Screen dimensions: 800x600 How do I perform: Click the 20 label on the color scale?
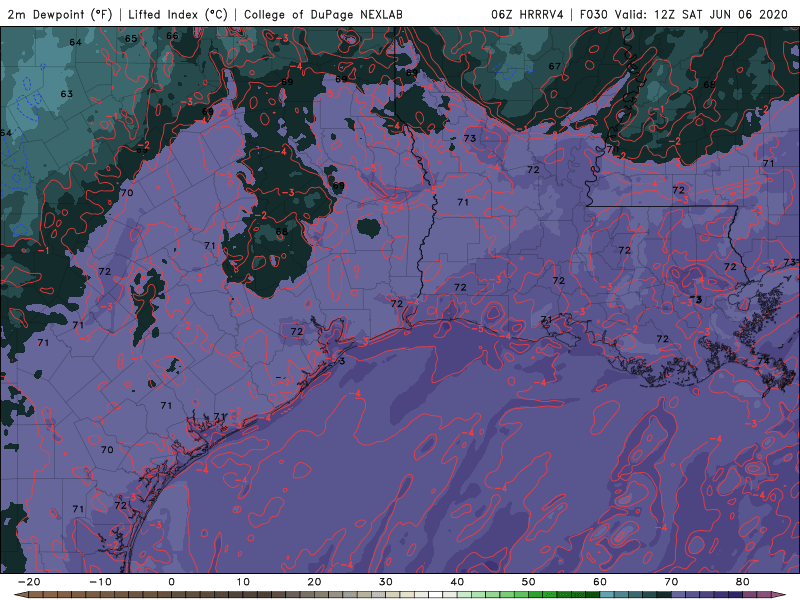314,582
